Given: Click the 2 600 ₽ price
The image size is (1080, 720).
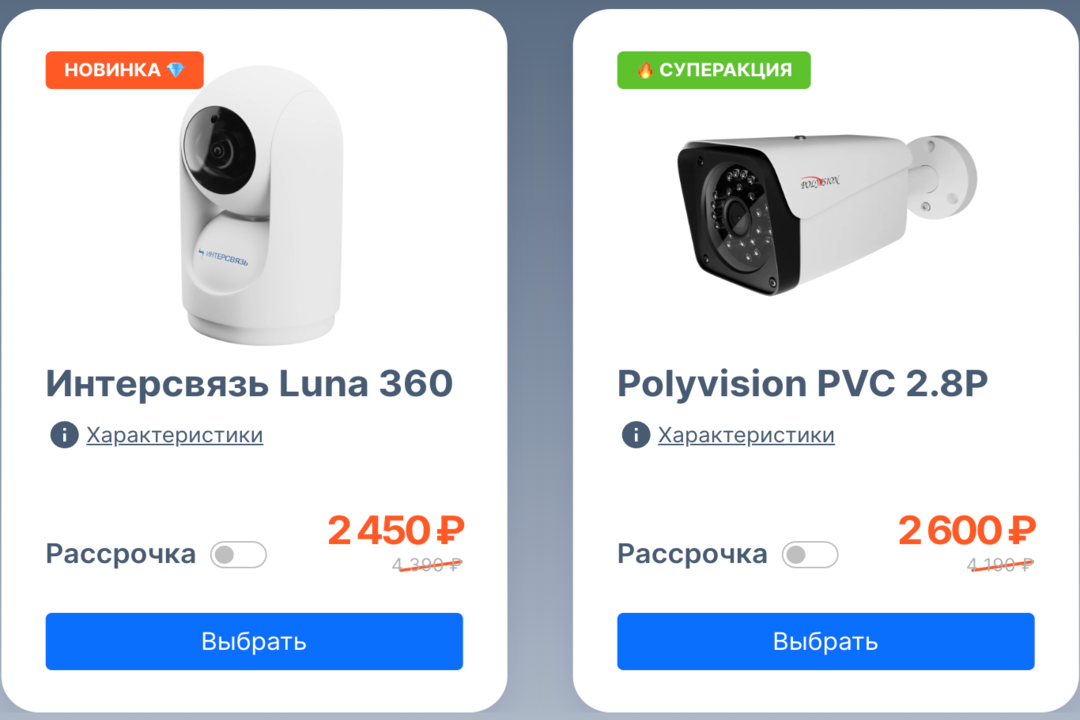Looking at the screenshot, I should tap(967, 531).
